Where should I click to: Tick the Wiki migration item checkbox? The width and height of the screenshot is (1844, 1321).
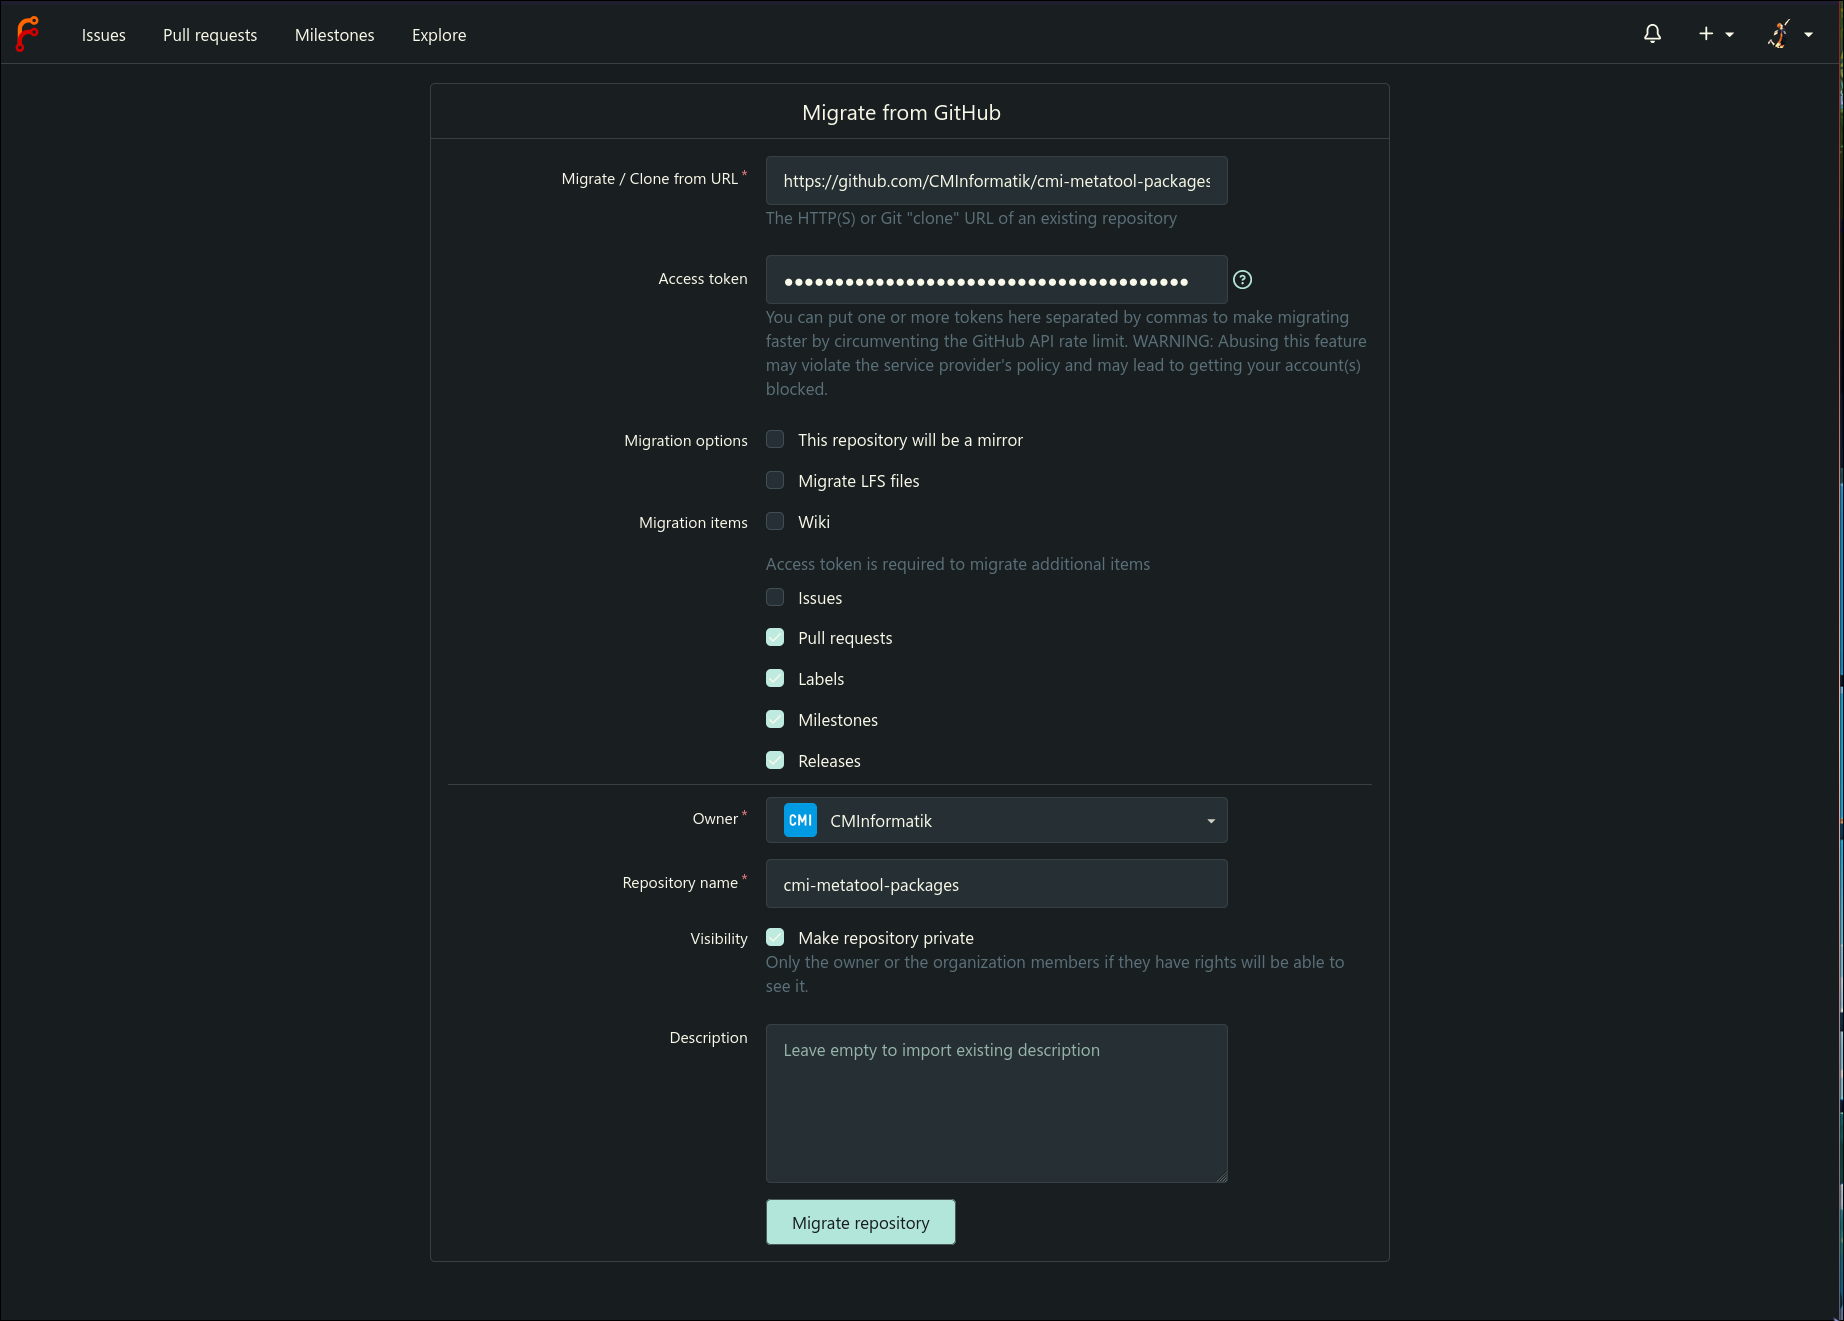[x=775, y=521]
